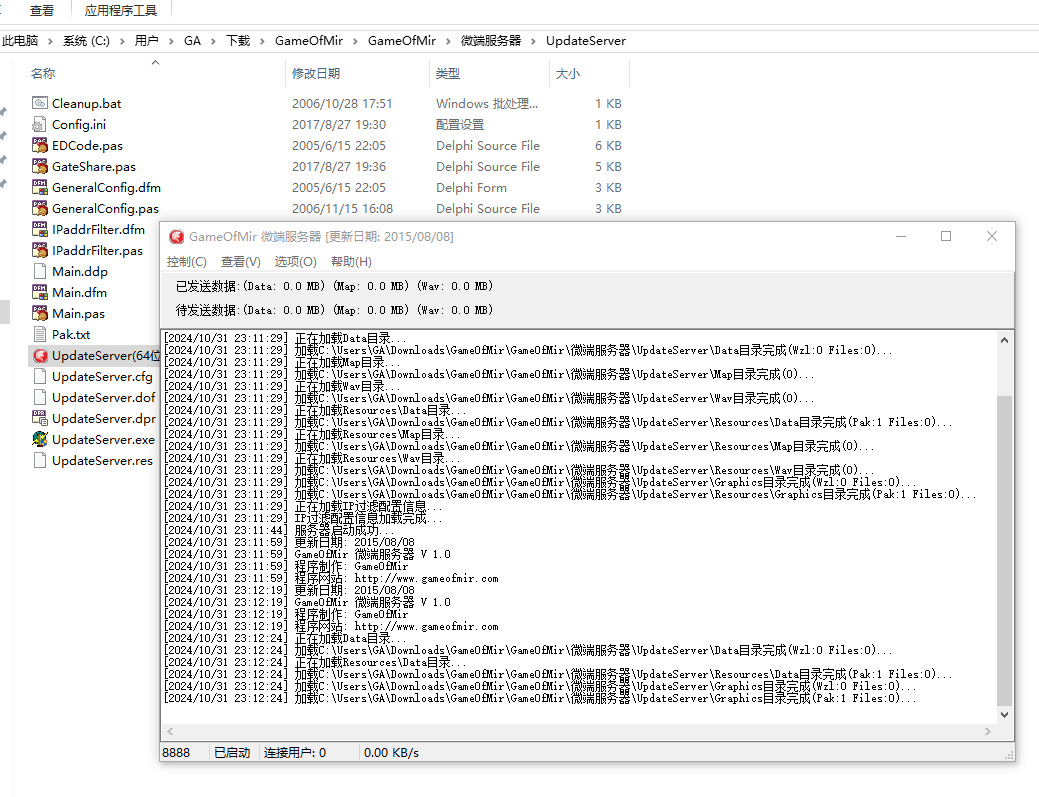Click the log scrollbar down arrow

1005,715
